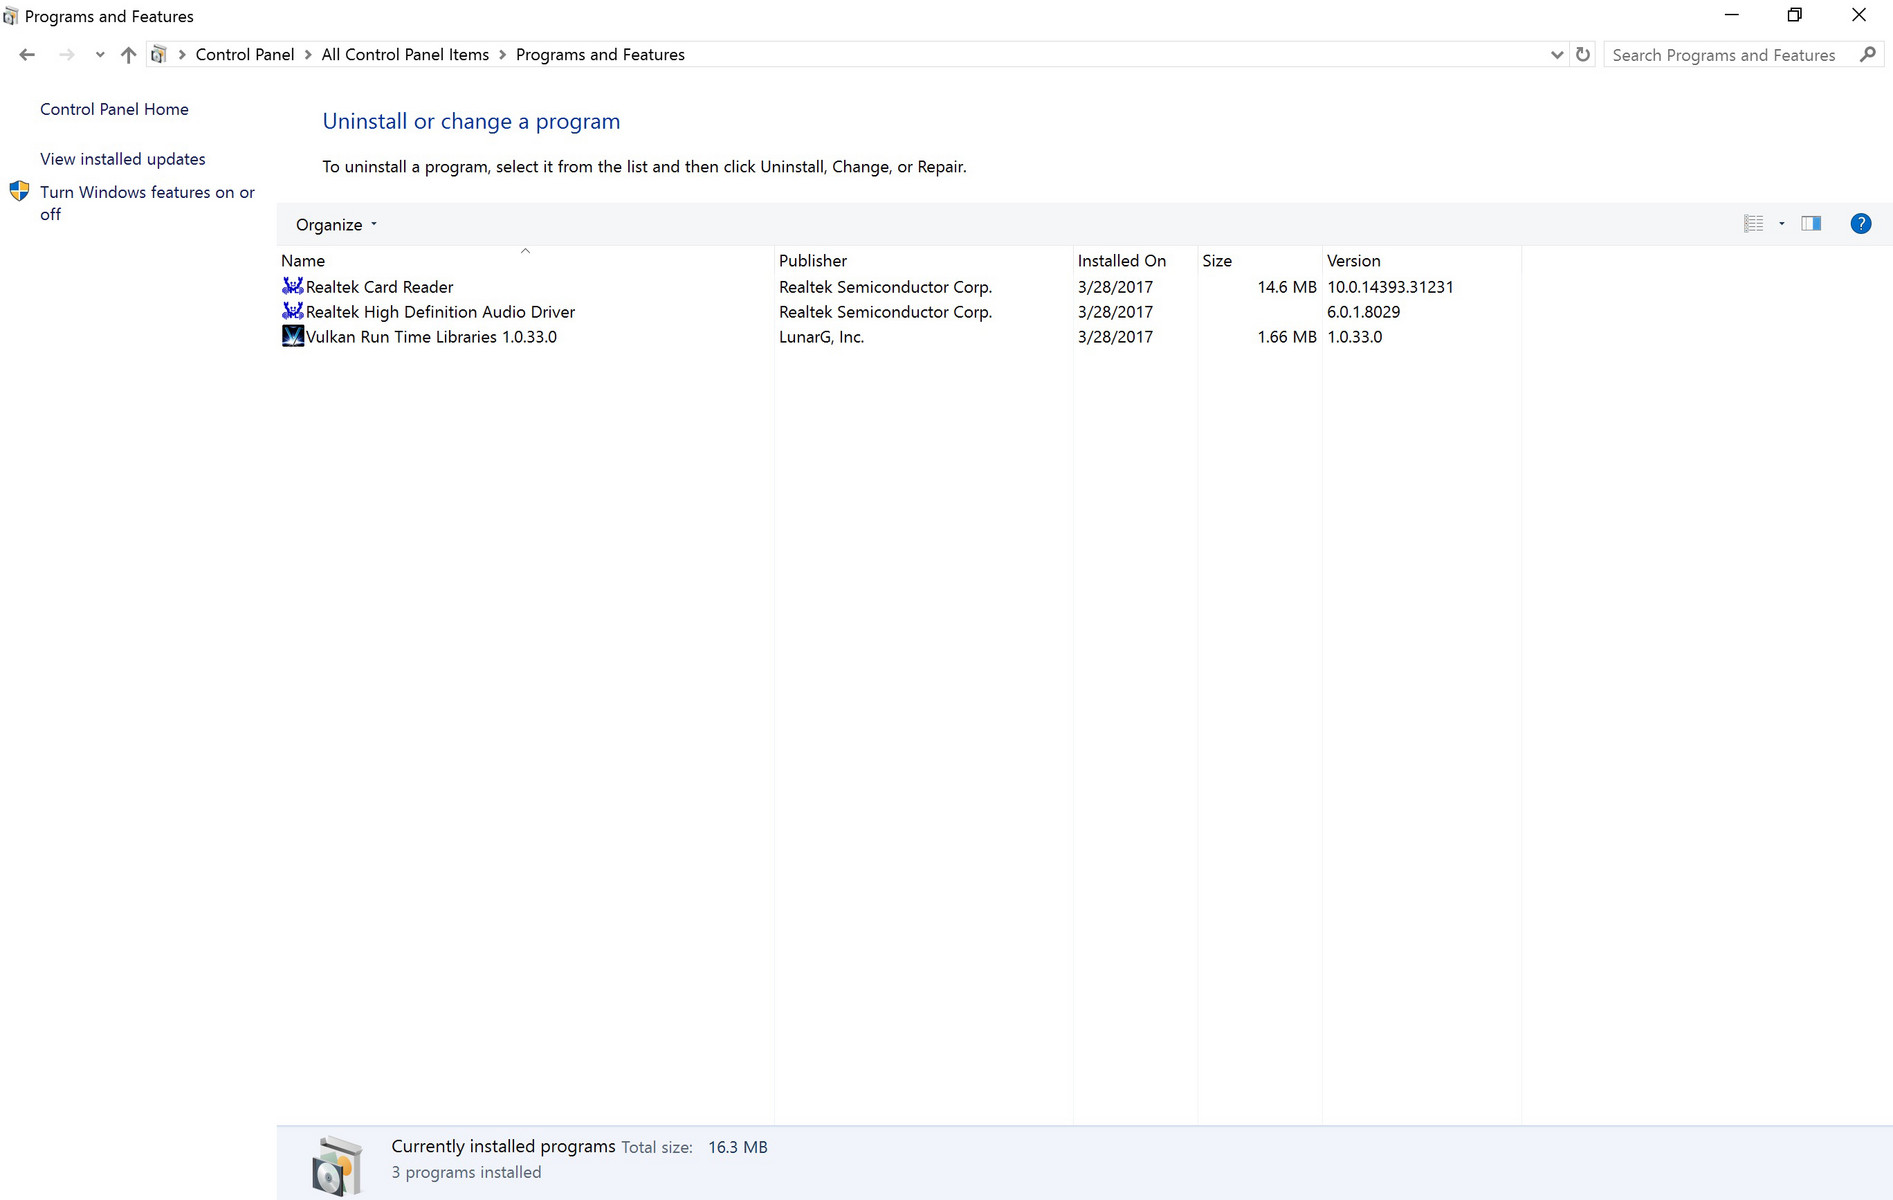1893x1200 pixels.
Task: Focus the Search Programs and Features box
Action: pos(1732,55)
